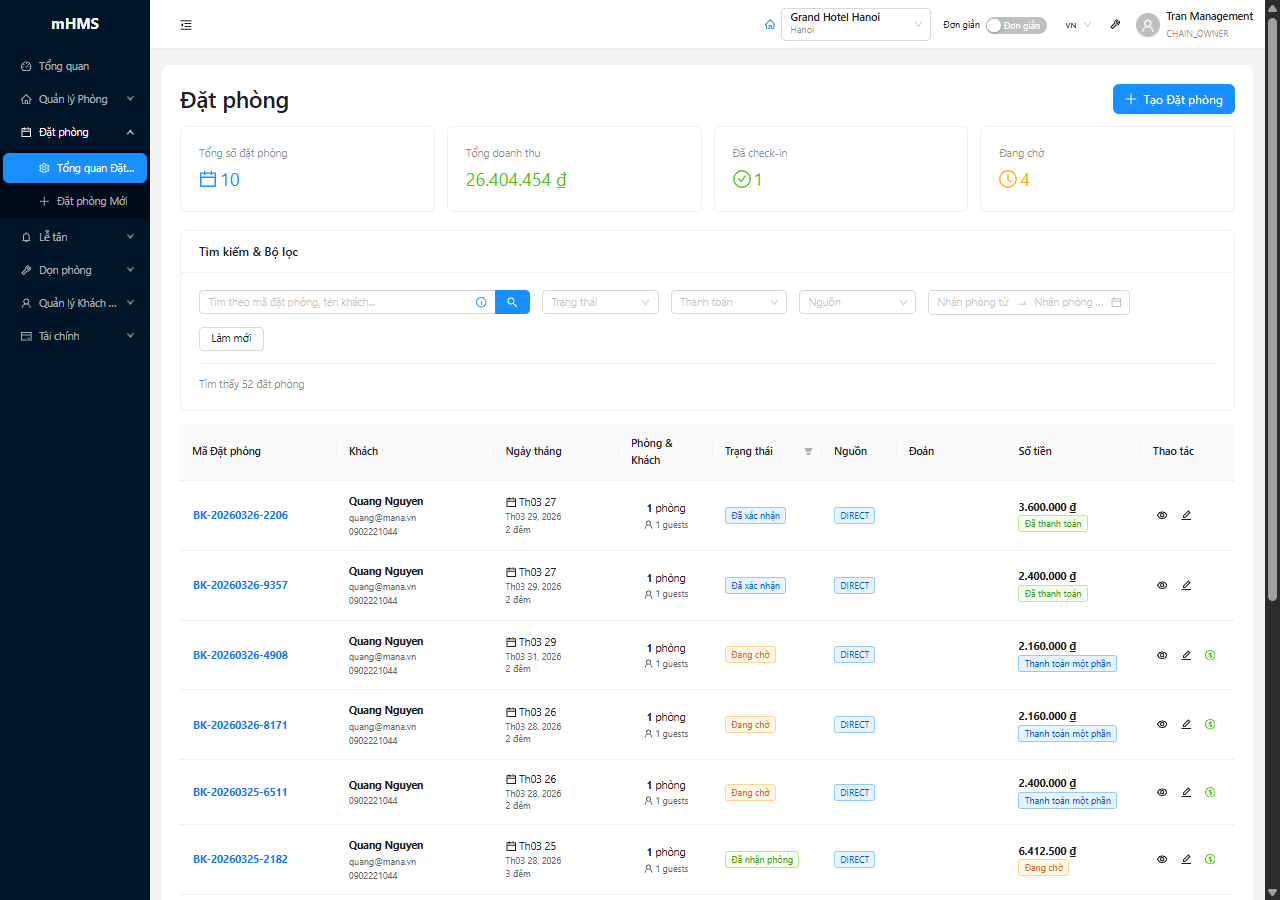Click the Tạo Đặt phòng button
The width and height of the screenshot is (1280, 900).
1174,99
